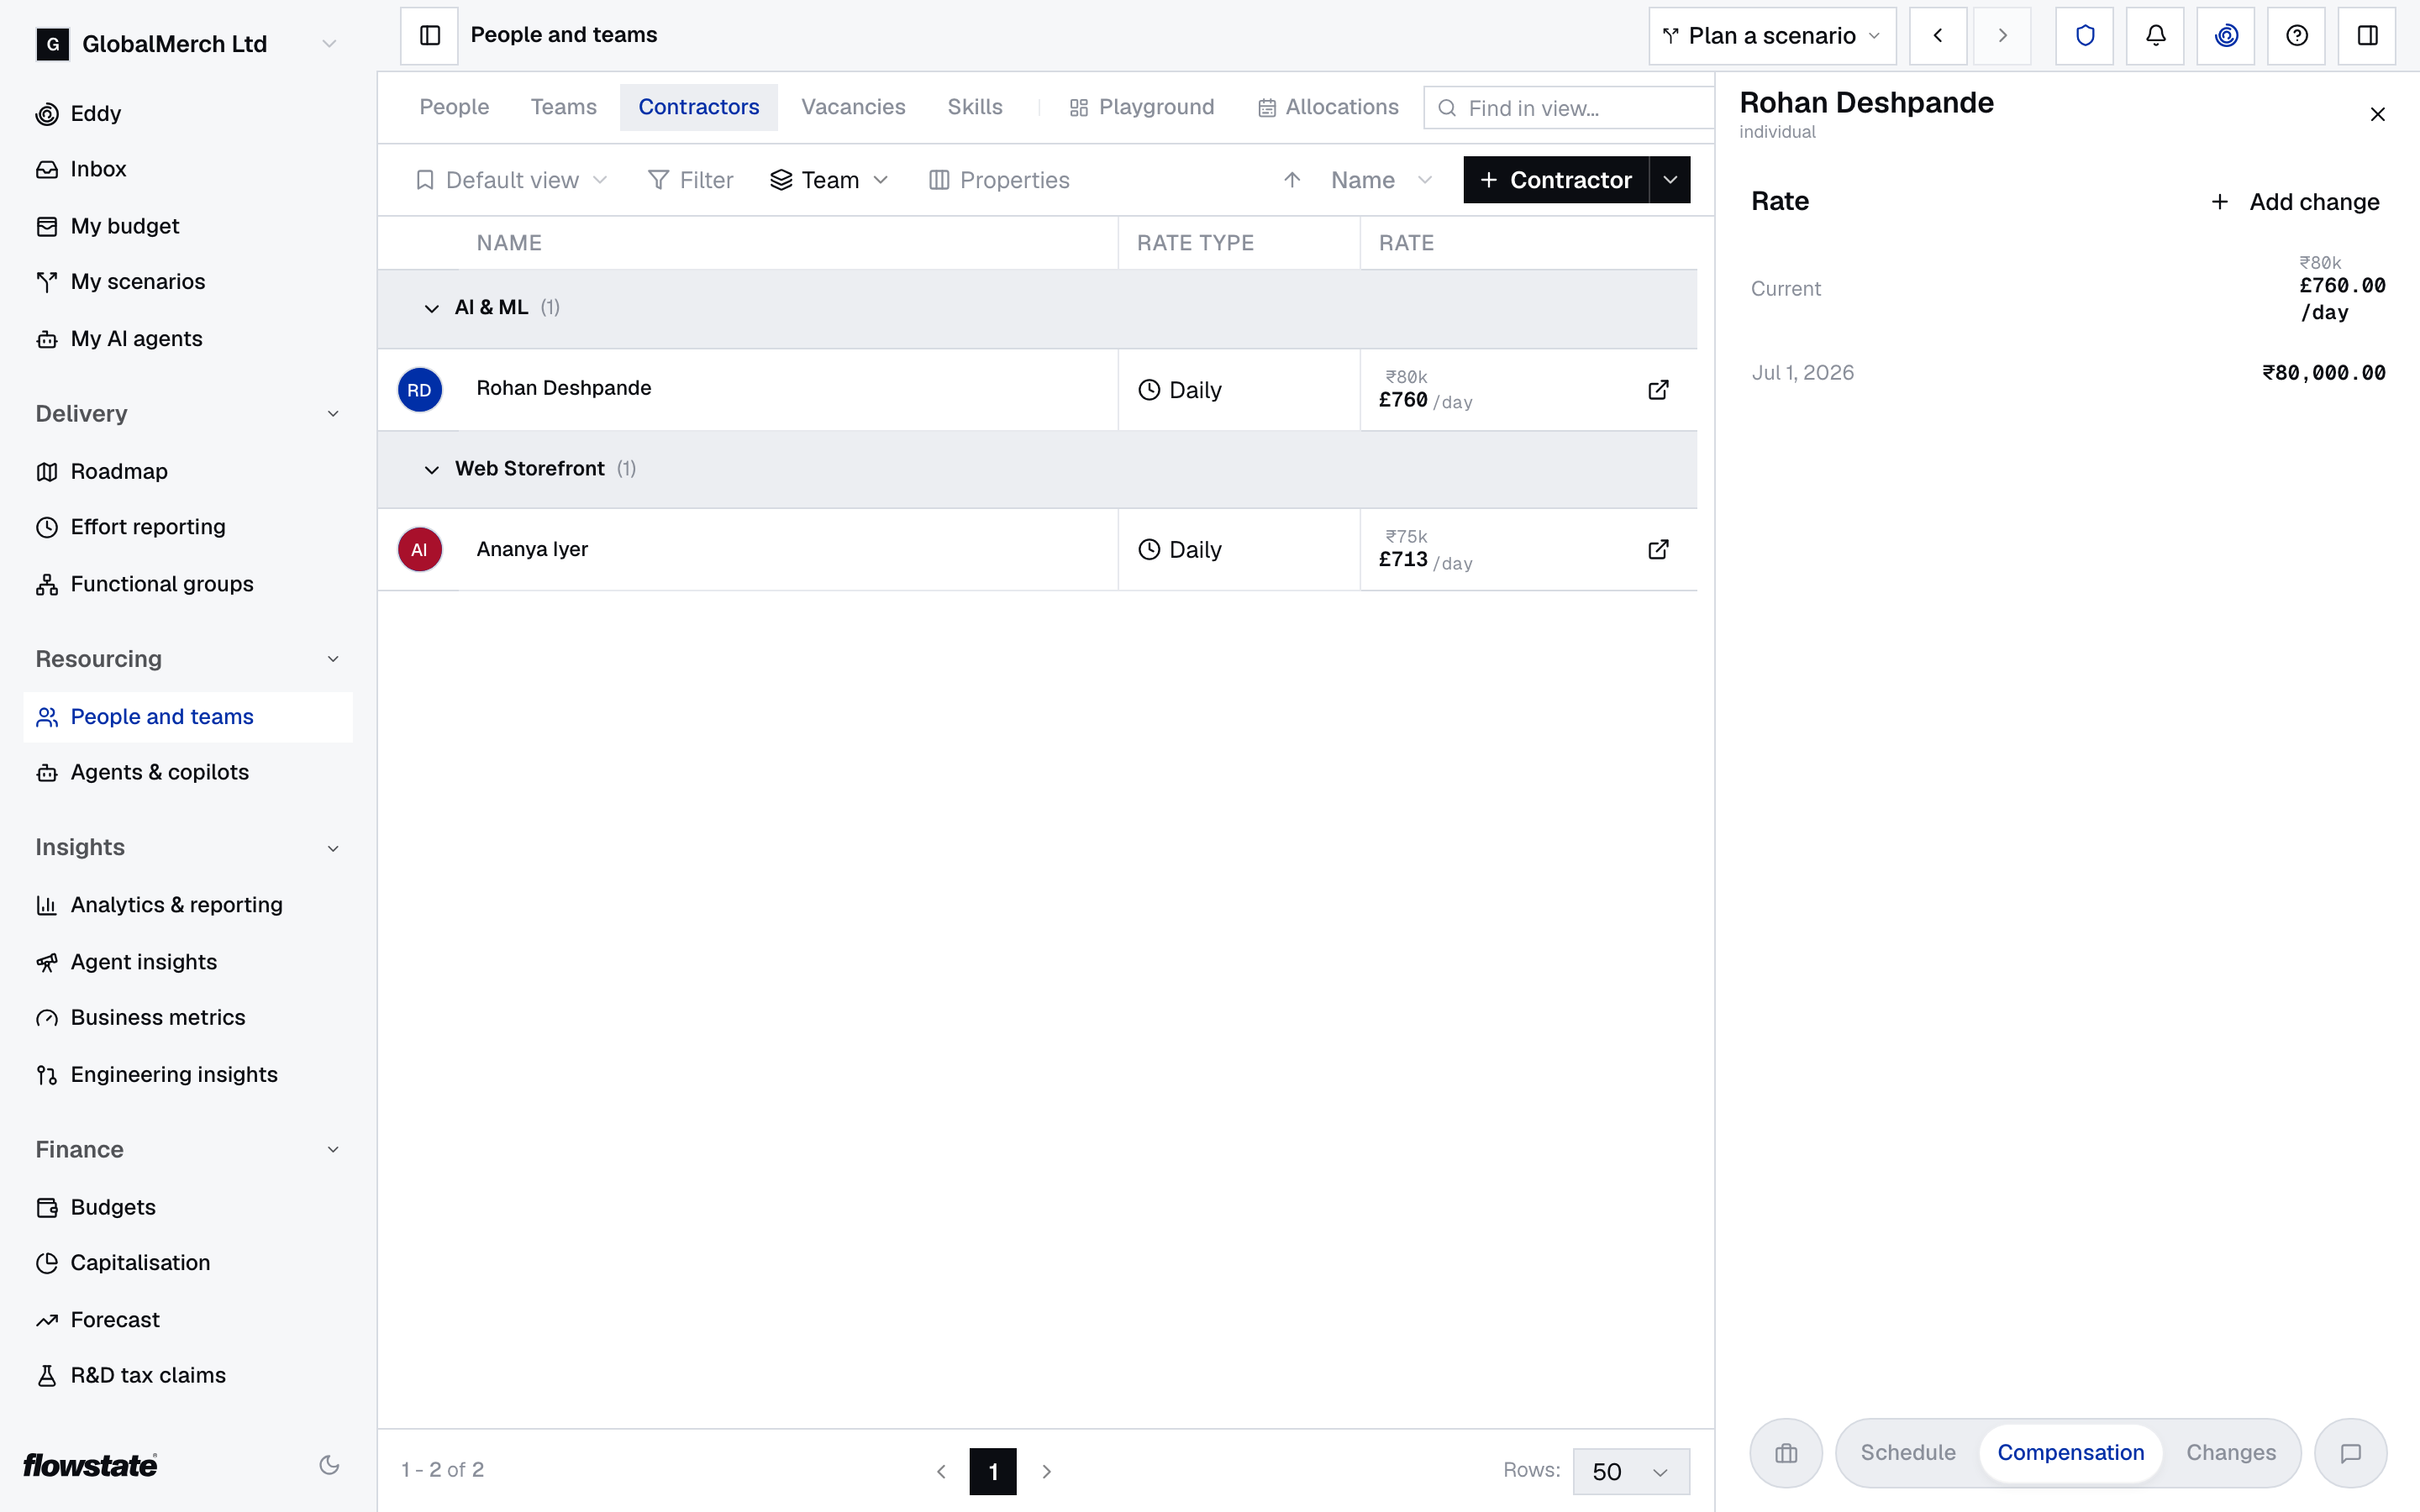
Task: Open the Allocations tab
Action: pos(1328,107)
